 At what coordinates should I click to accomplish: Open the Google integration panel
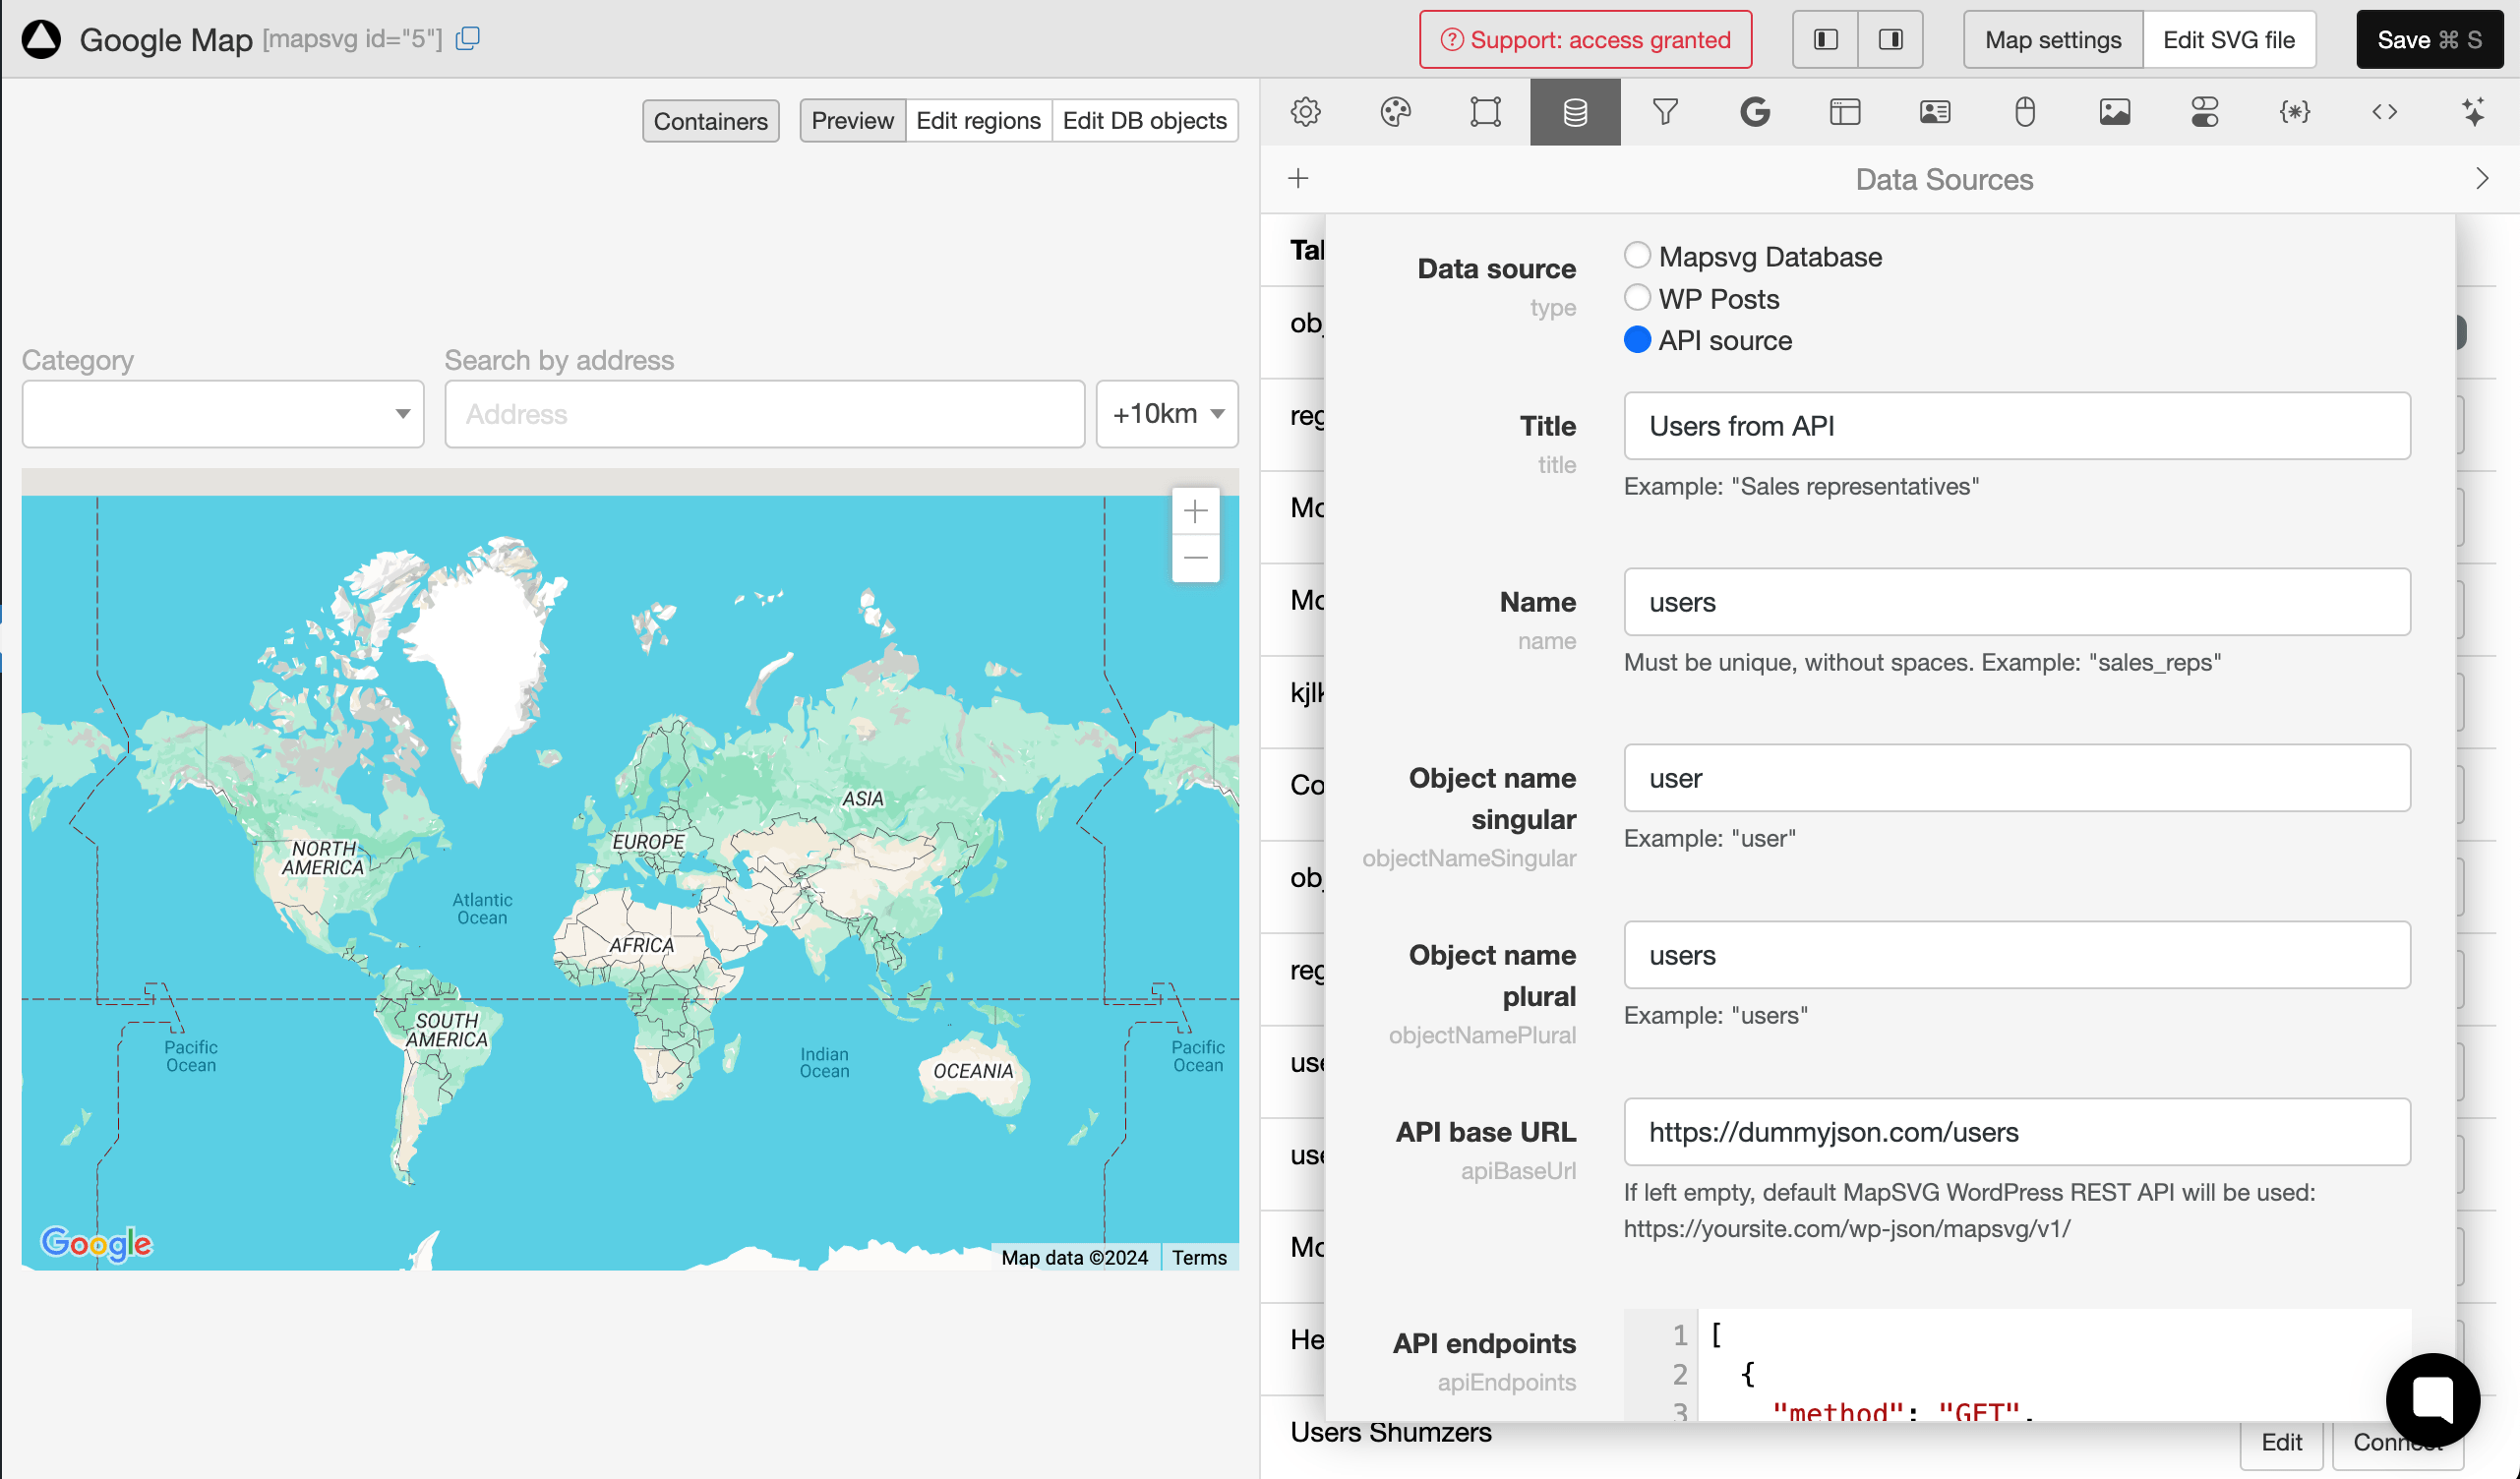pyautogui.click(x=1757, y=112)
